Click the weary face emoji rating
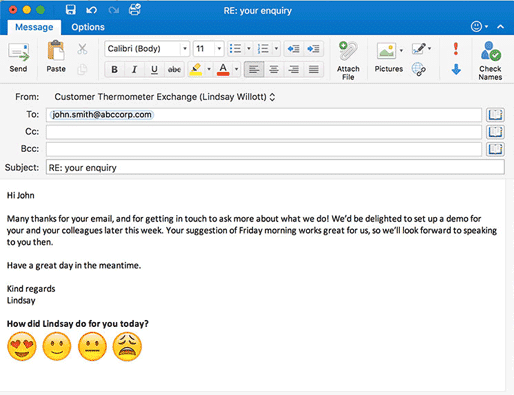514x395 pixels. pyautogui.click(x=127, y=346)
